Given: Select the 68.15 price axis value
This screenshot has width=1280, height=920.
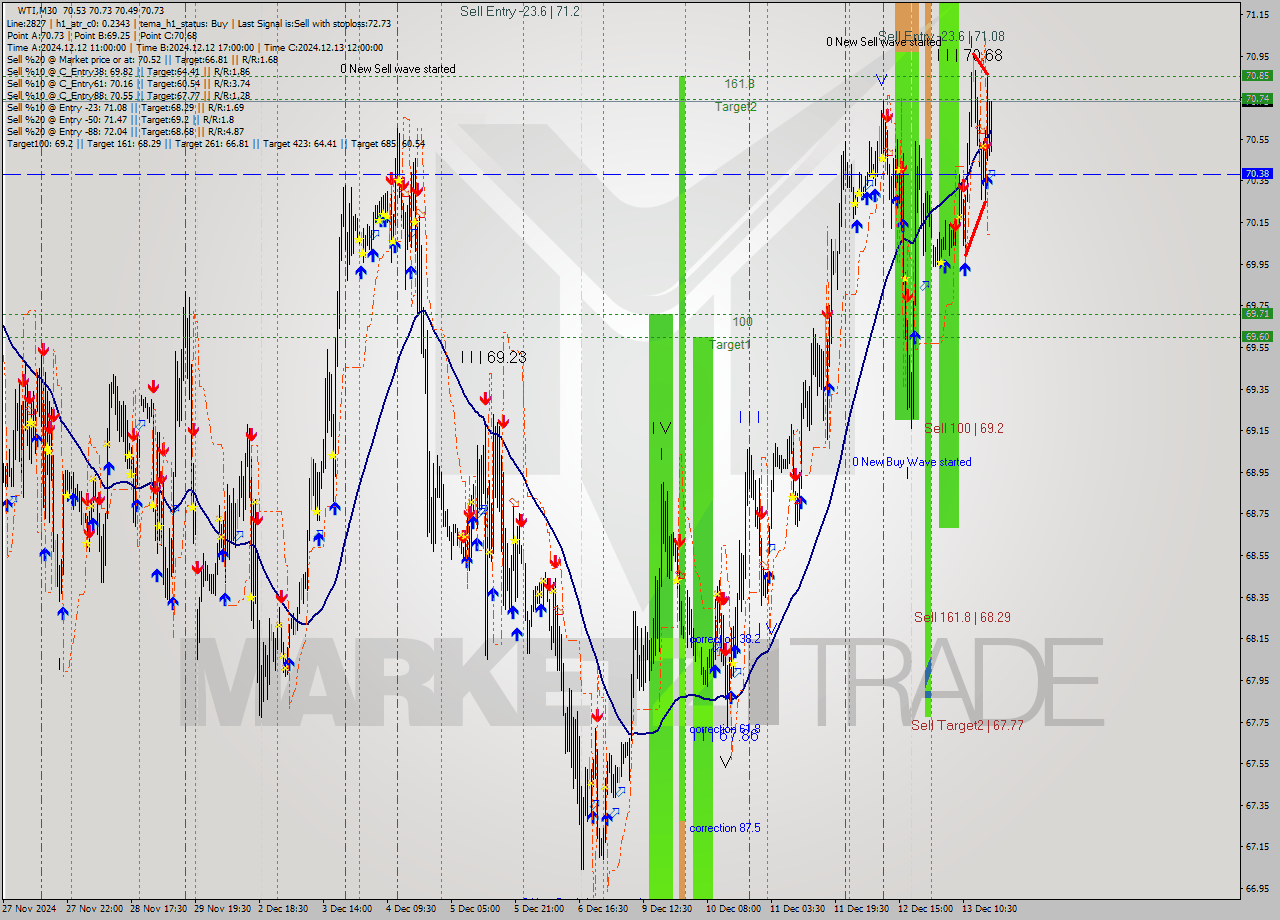Looking at the screenshot, I should tap(1257, 638).
